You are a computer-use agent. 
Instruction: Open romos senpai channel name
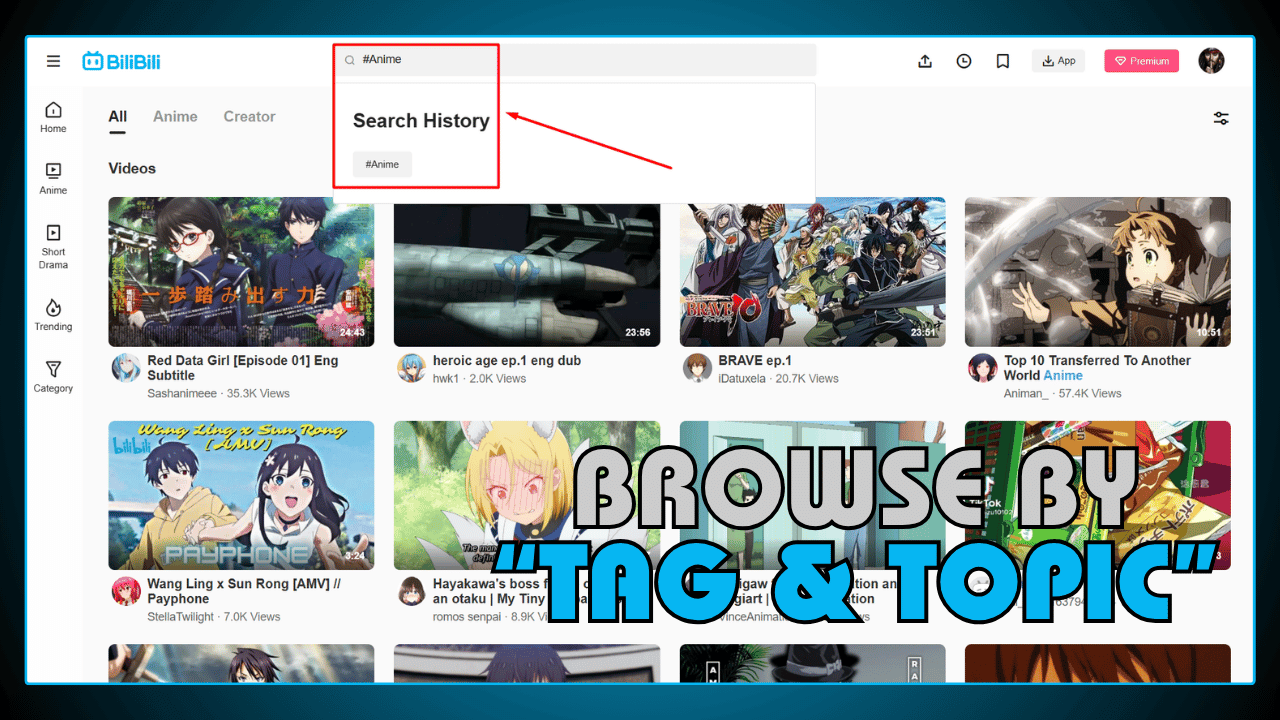(467, 617)
